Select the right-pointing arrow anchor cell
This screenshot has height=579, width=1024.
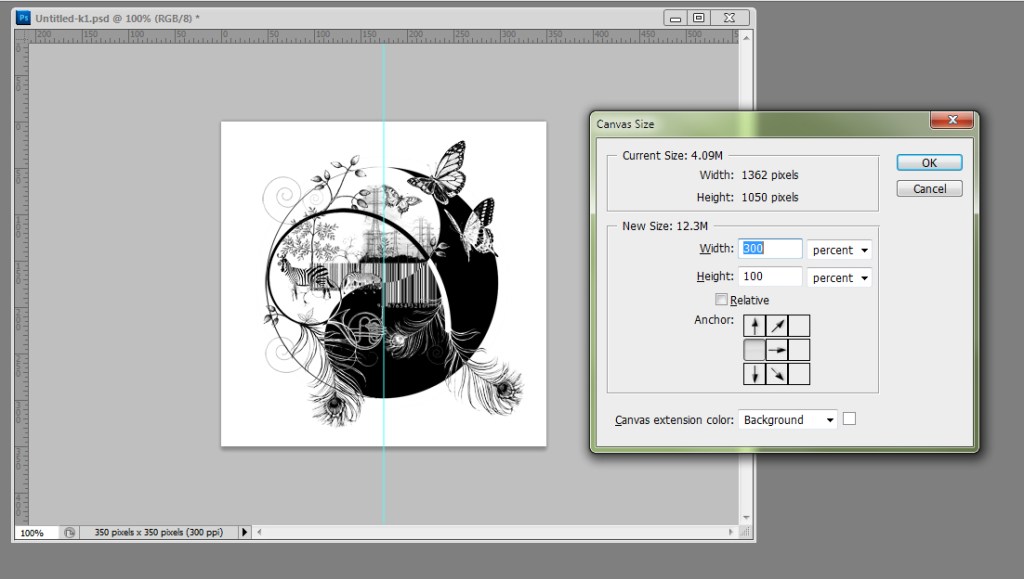(777, 350)
